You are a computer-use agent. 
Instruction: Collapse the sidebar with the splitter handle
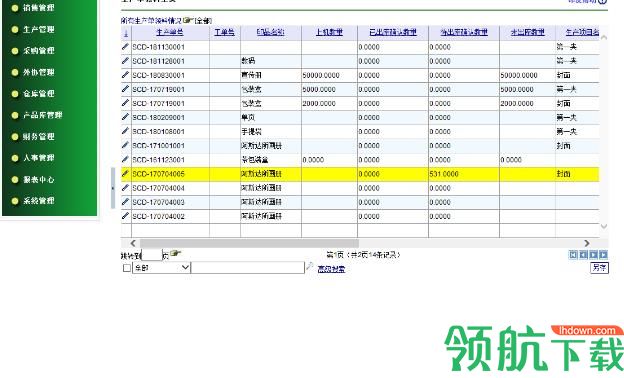pyautogui.click(x=113, y=188)
